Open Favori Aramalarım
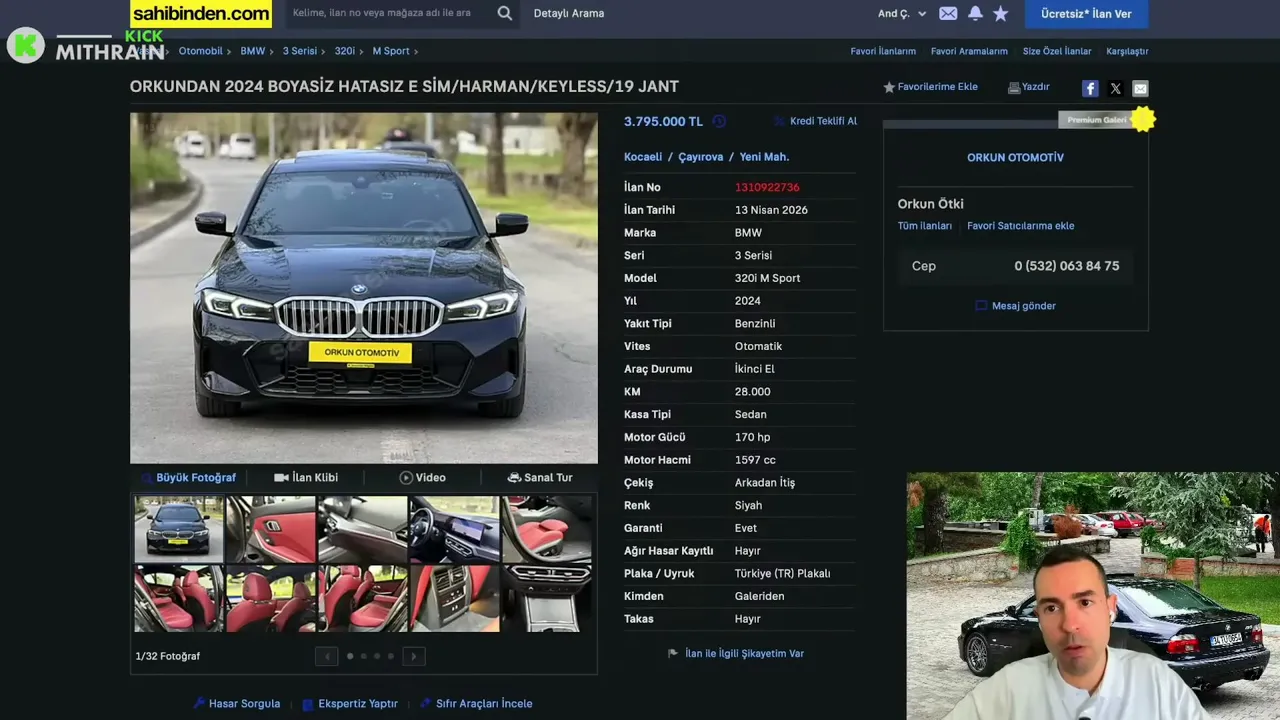Viewport: 1280px width, 720px height. tap(969, 51)
